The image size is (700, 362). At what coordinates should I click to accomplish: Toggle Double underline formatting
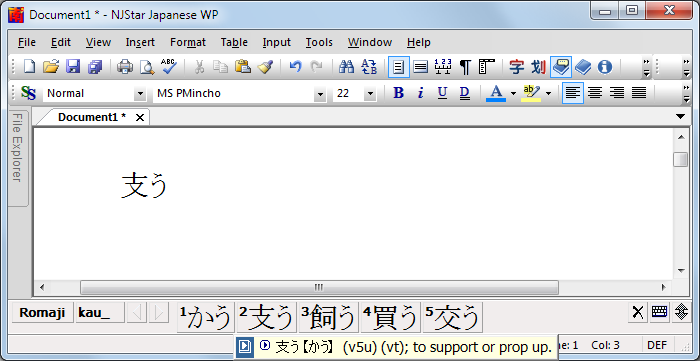pos(464,93)
